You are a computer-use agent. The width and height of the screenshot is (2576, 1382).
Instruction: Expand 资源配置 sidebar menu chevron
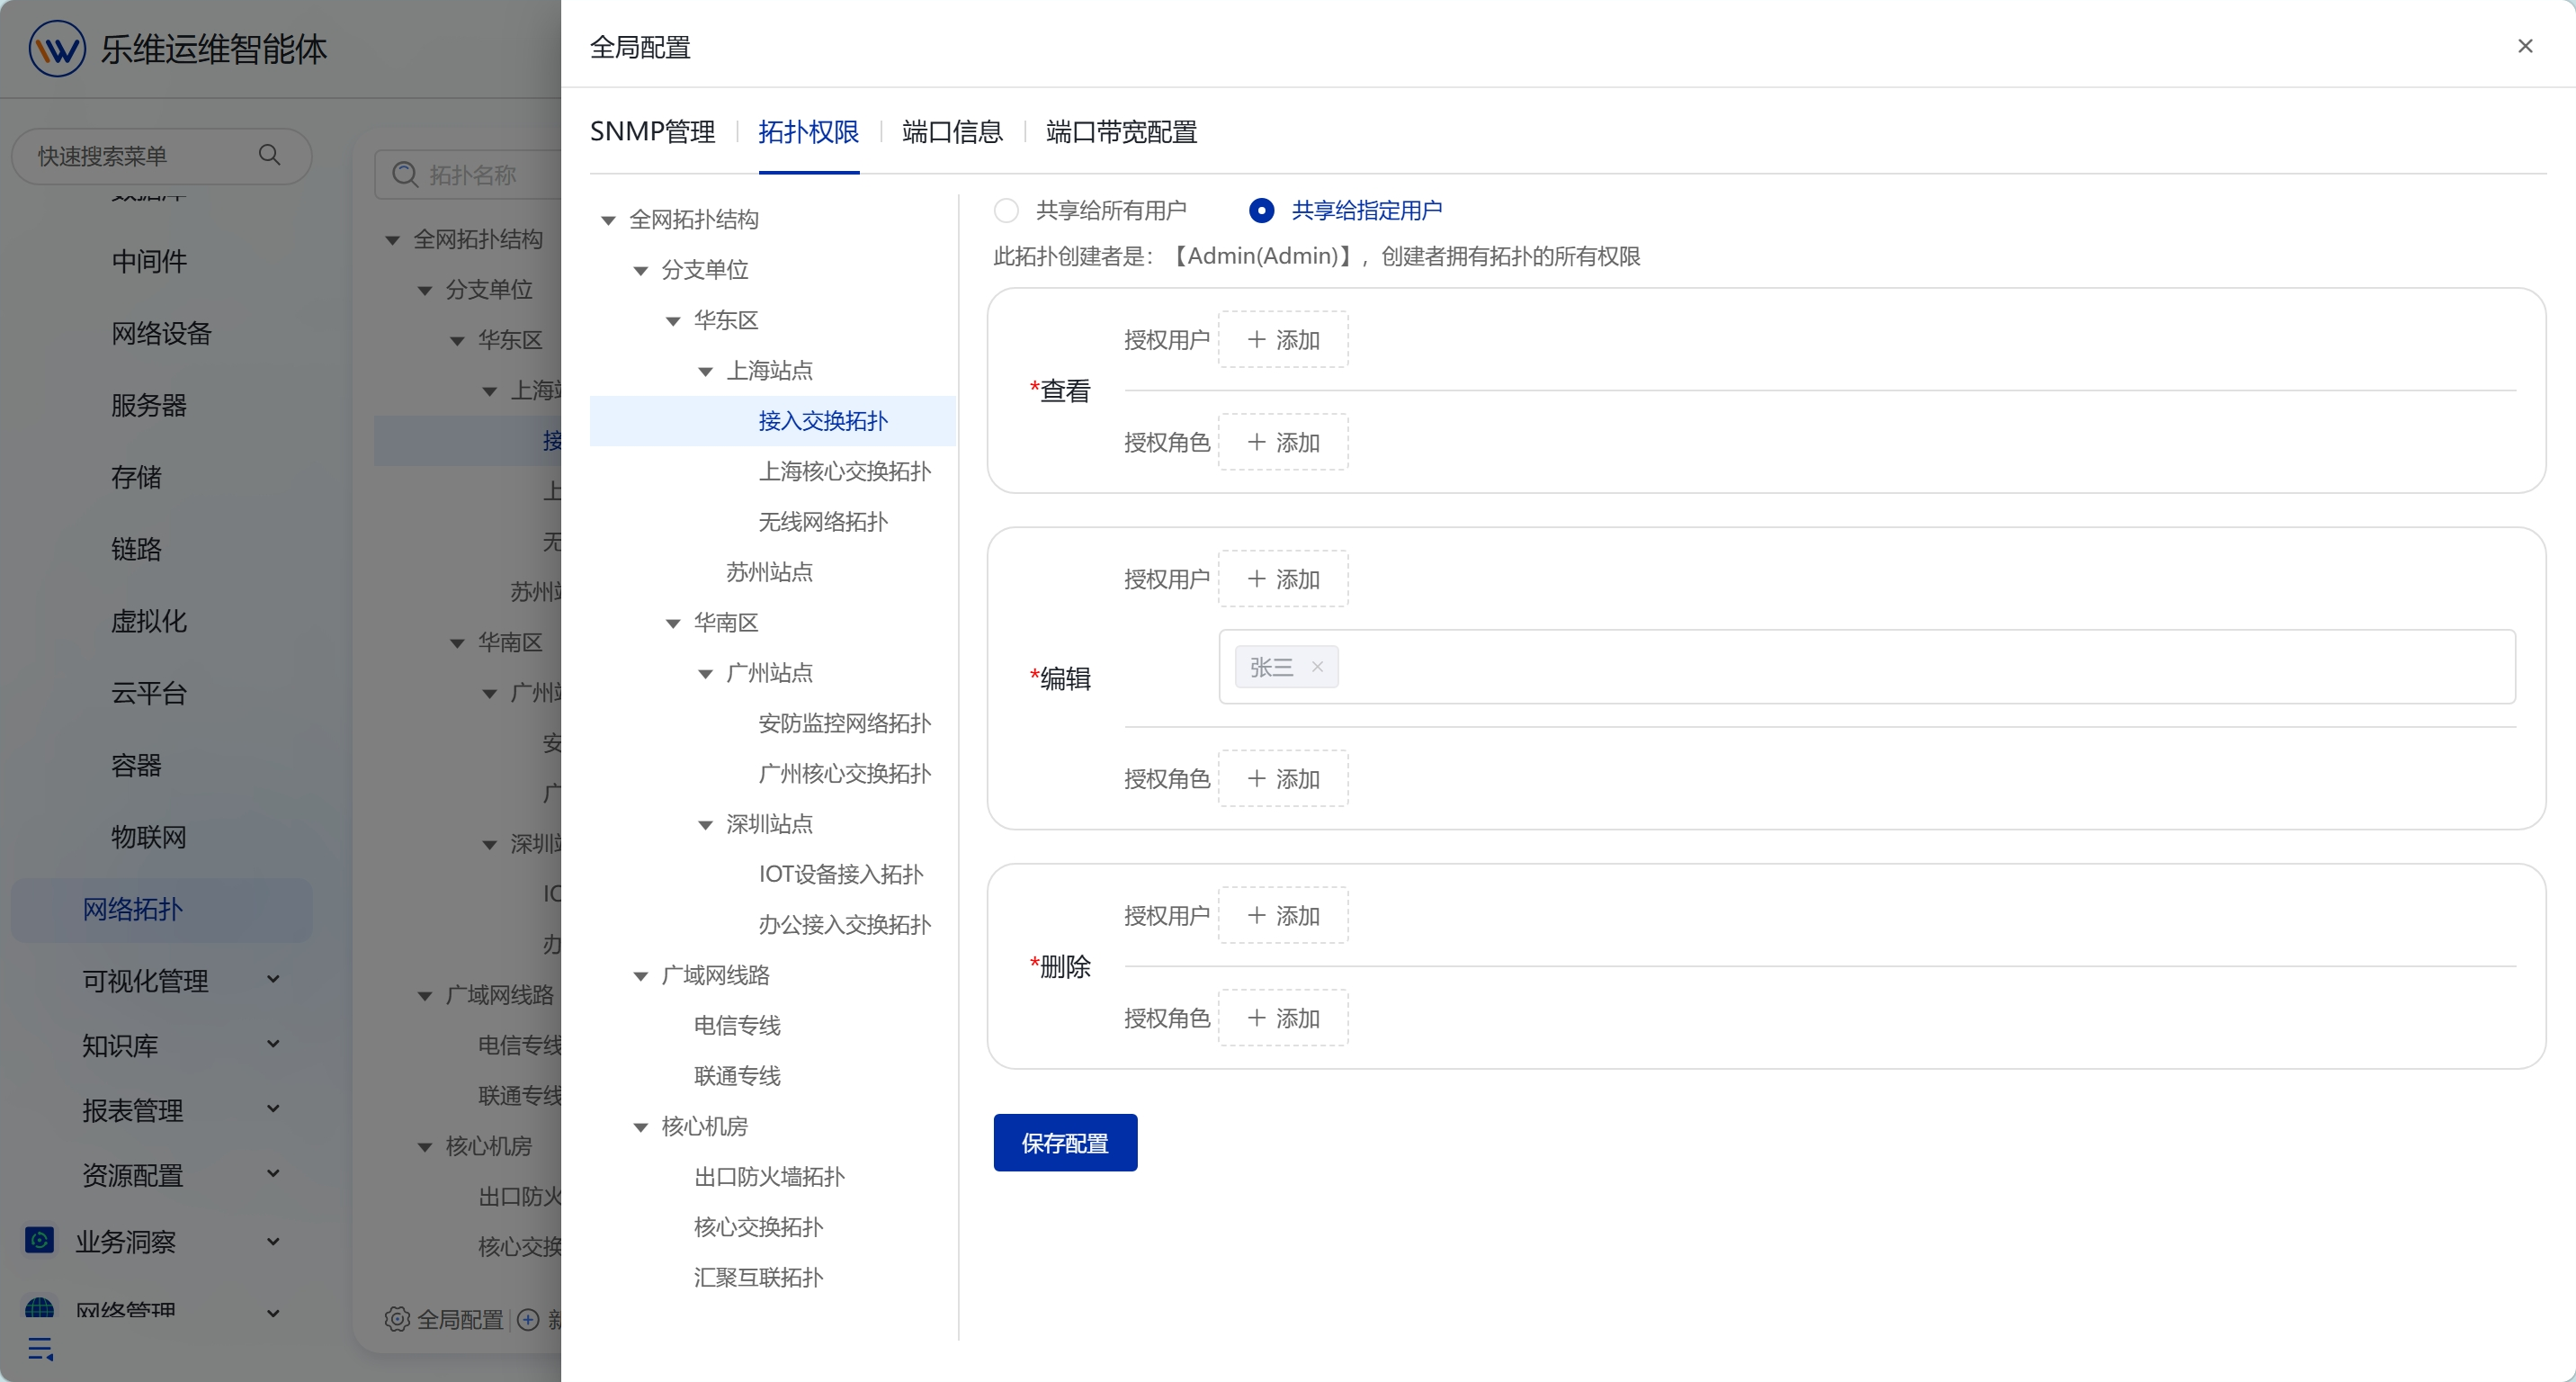point(273,1173)
